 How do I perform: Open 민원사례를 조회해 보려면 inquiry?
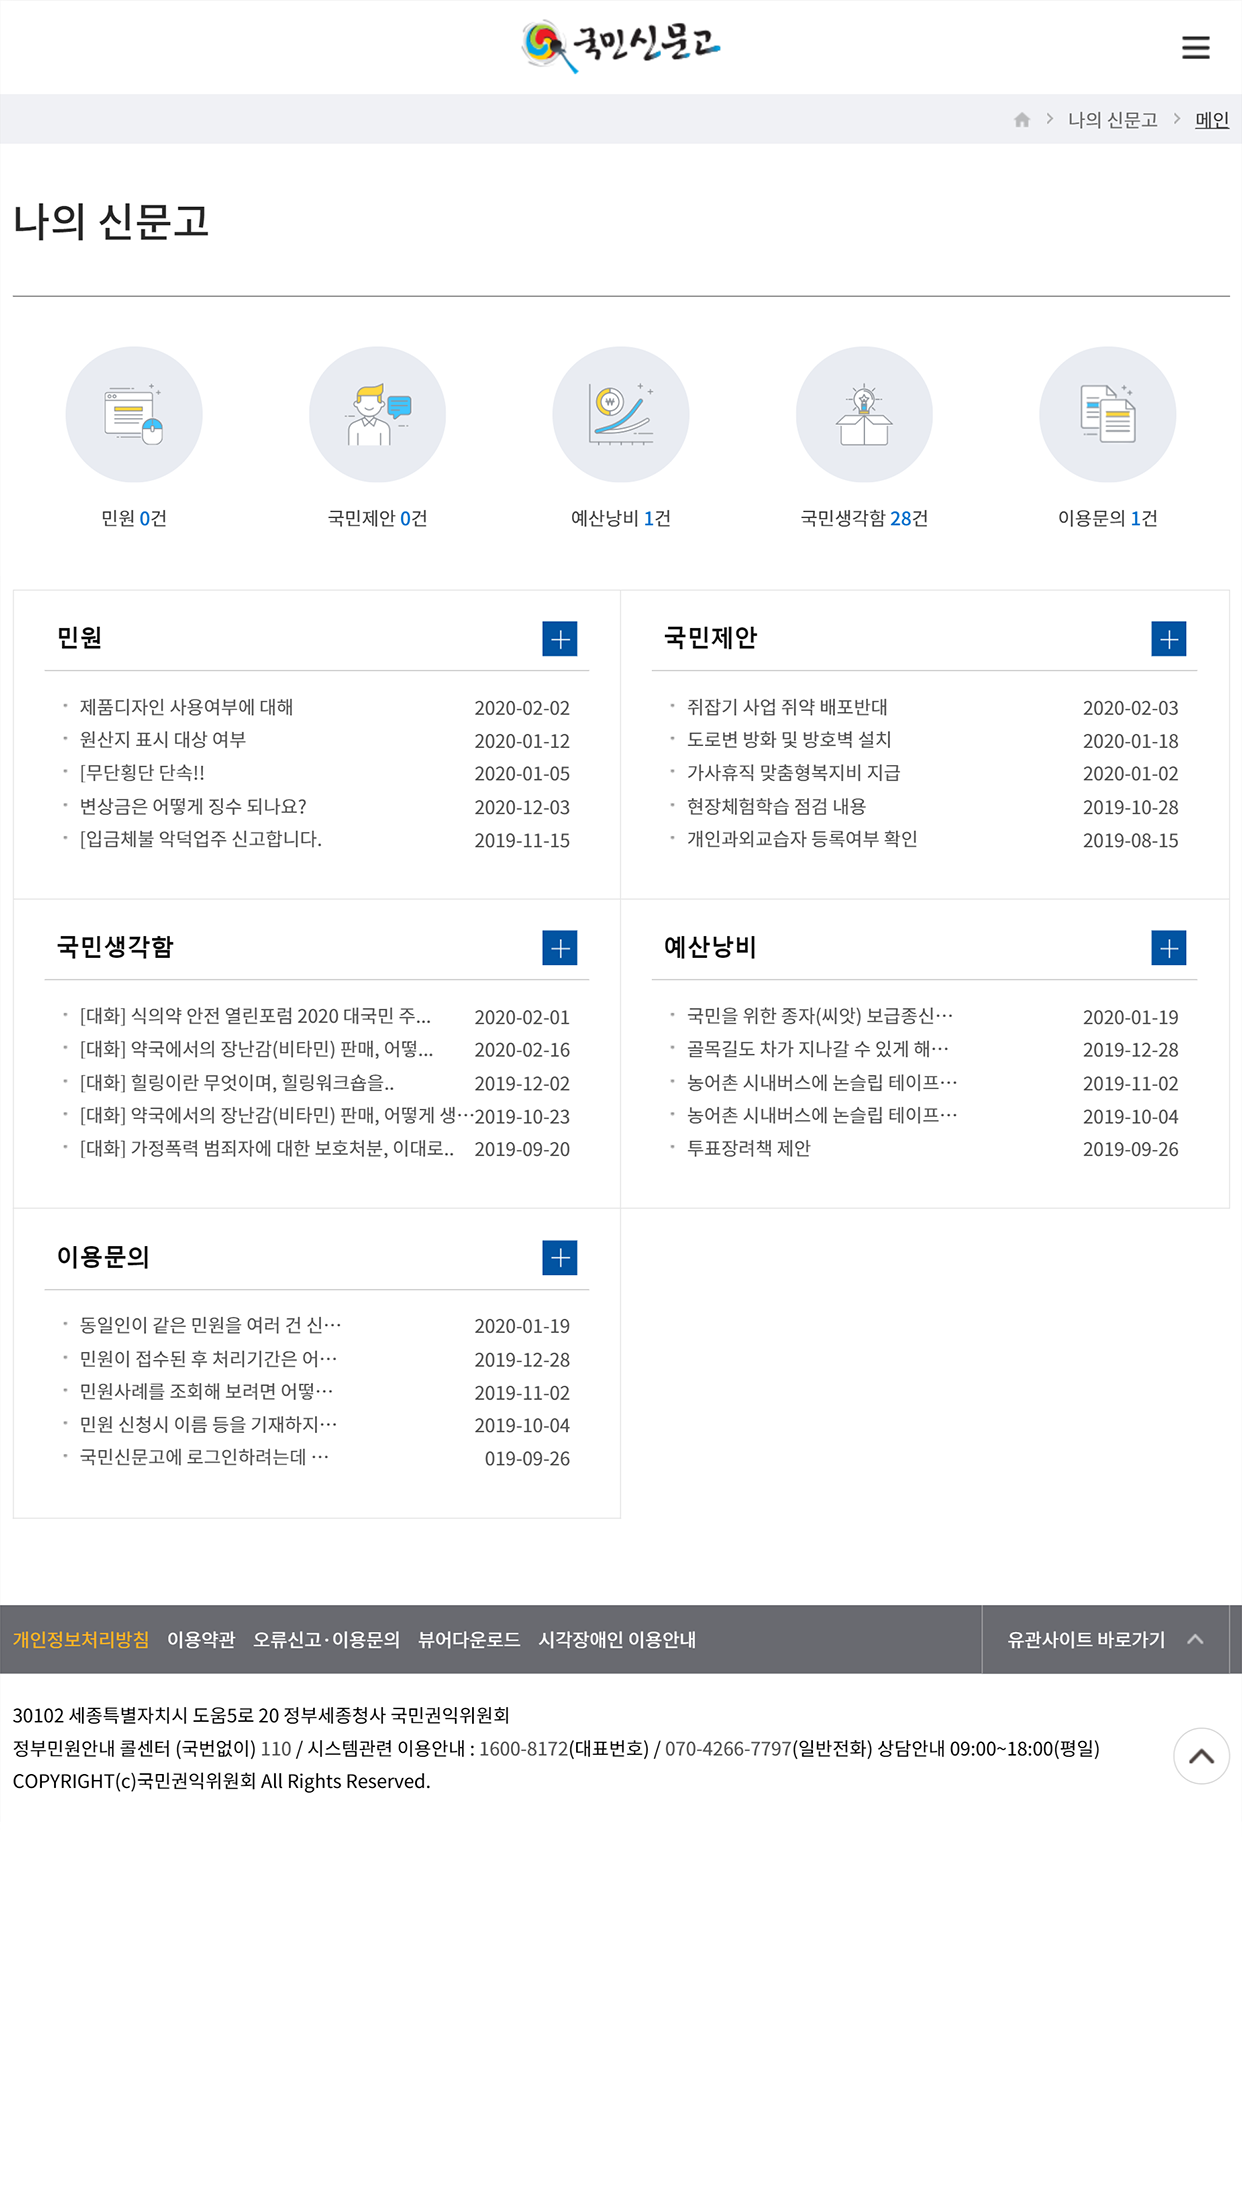coord(206,1392)
